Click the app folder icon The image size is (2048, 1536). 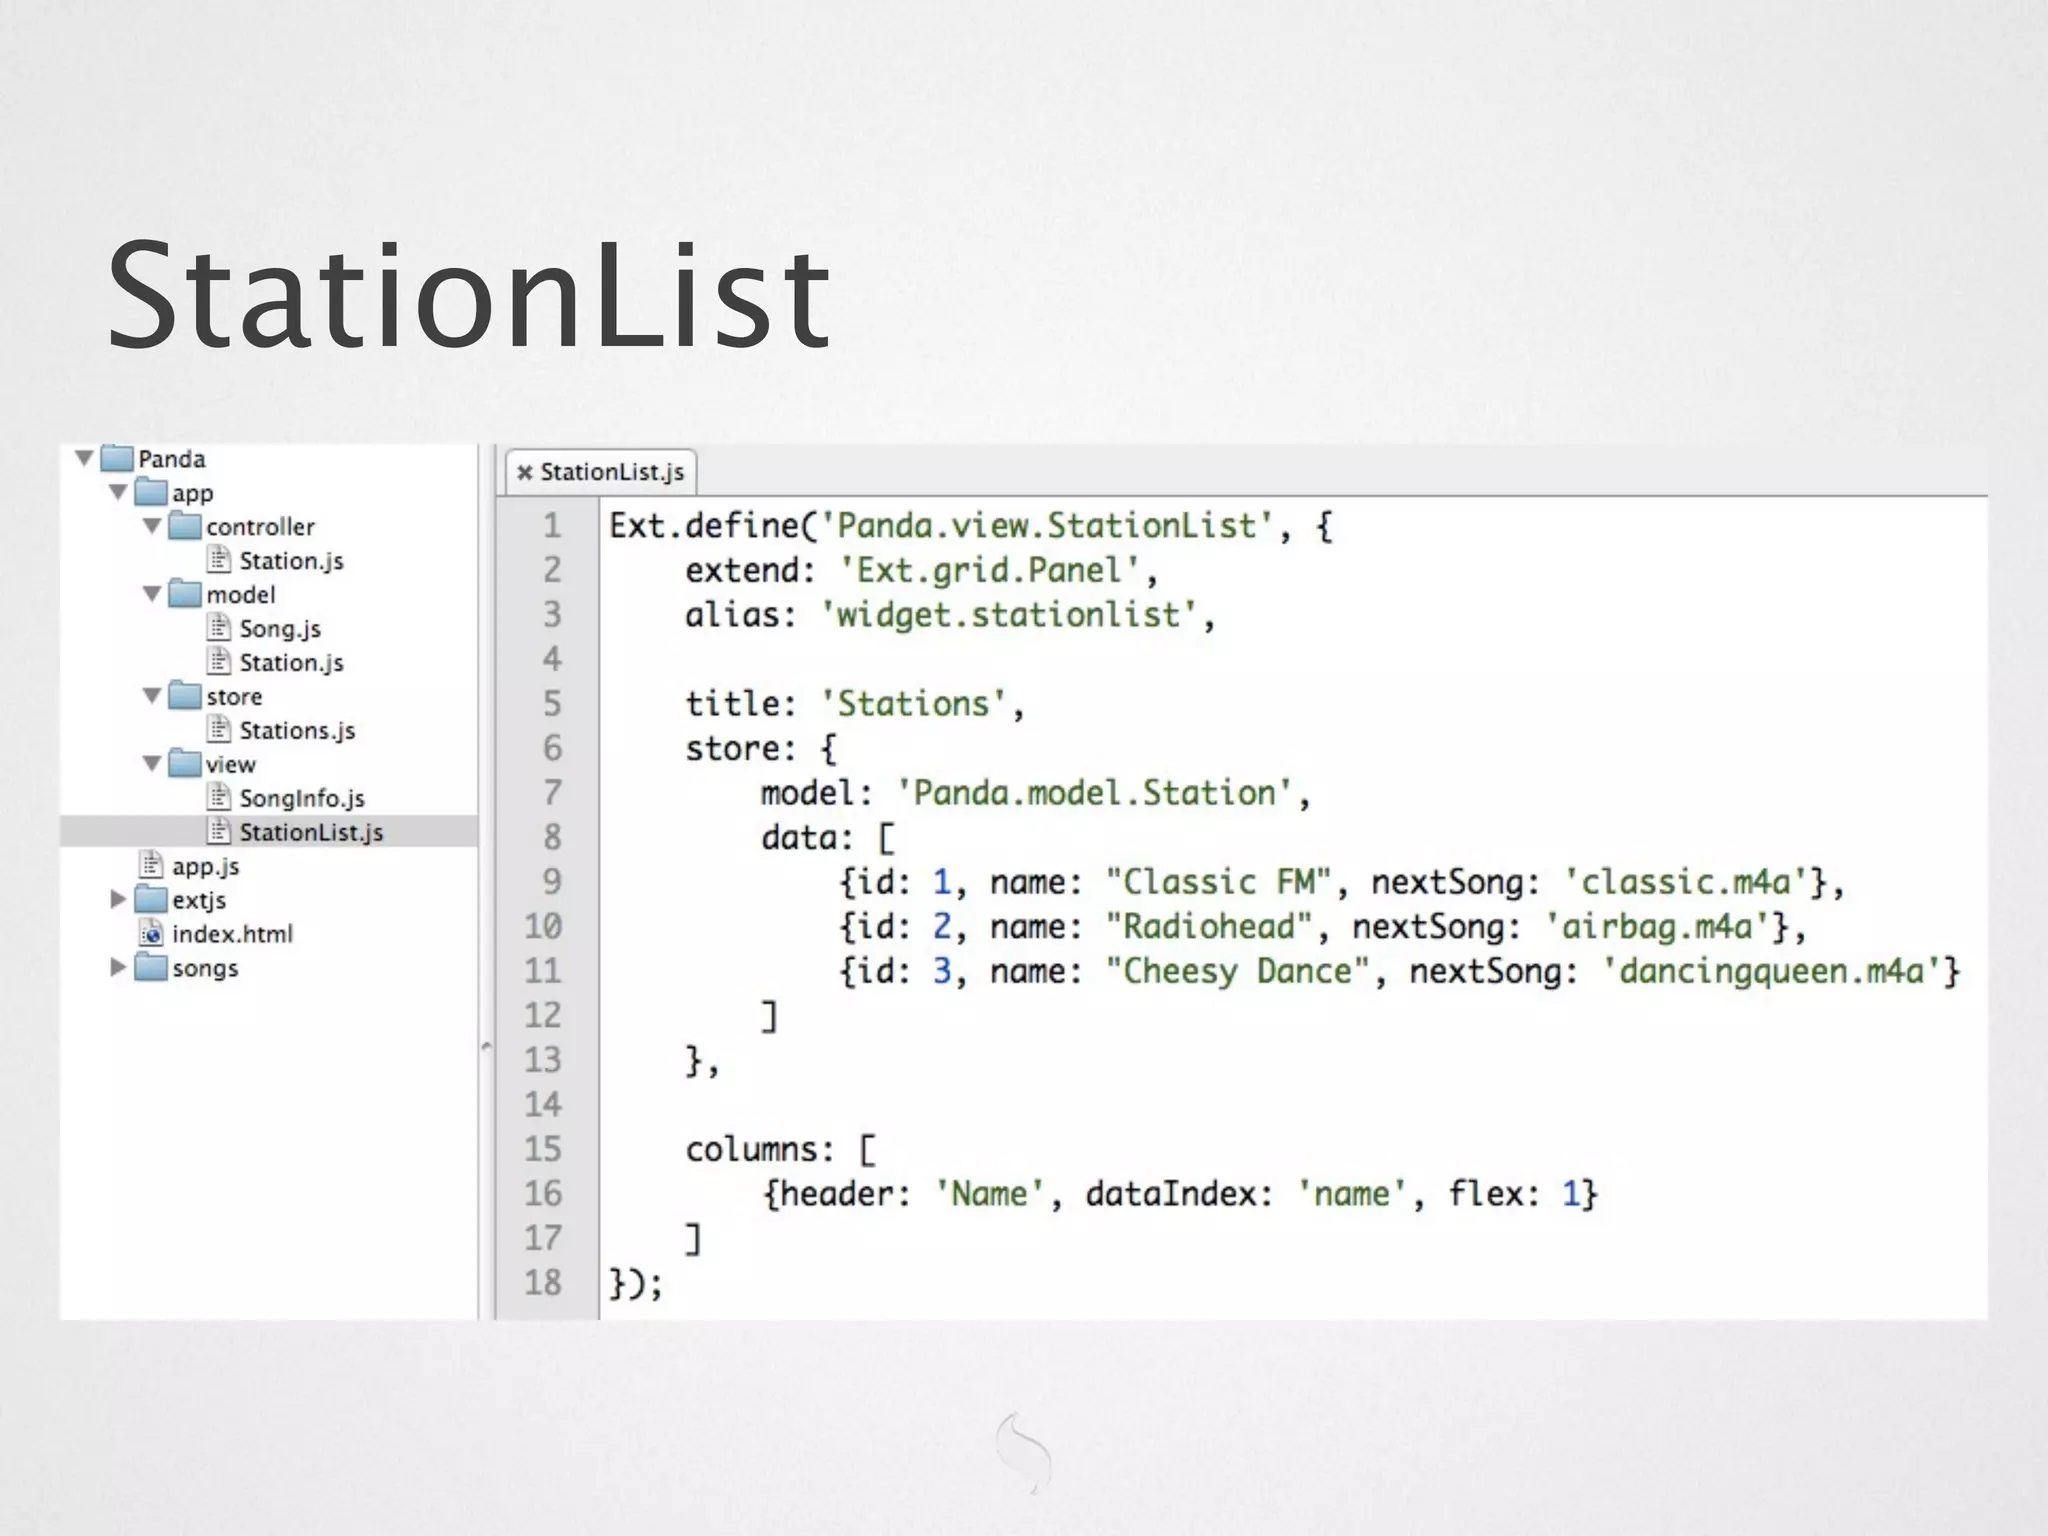point(151,492)
